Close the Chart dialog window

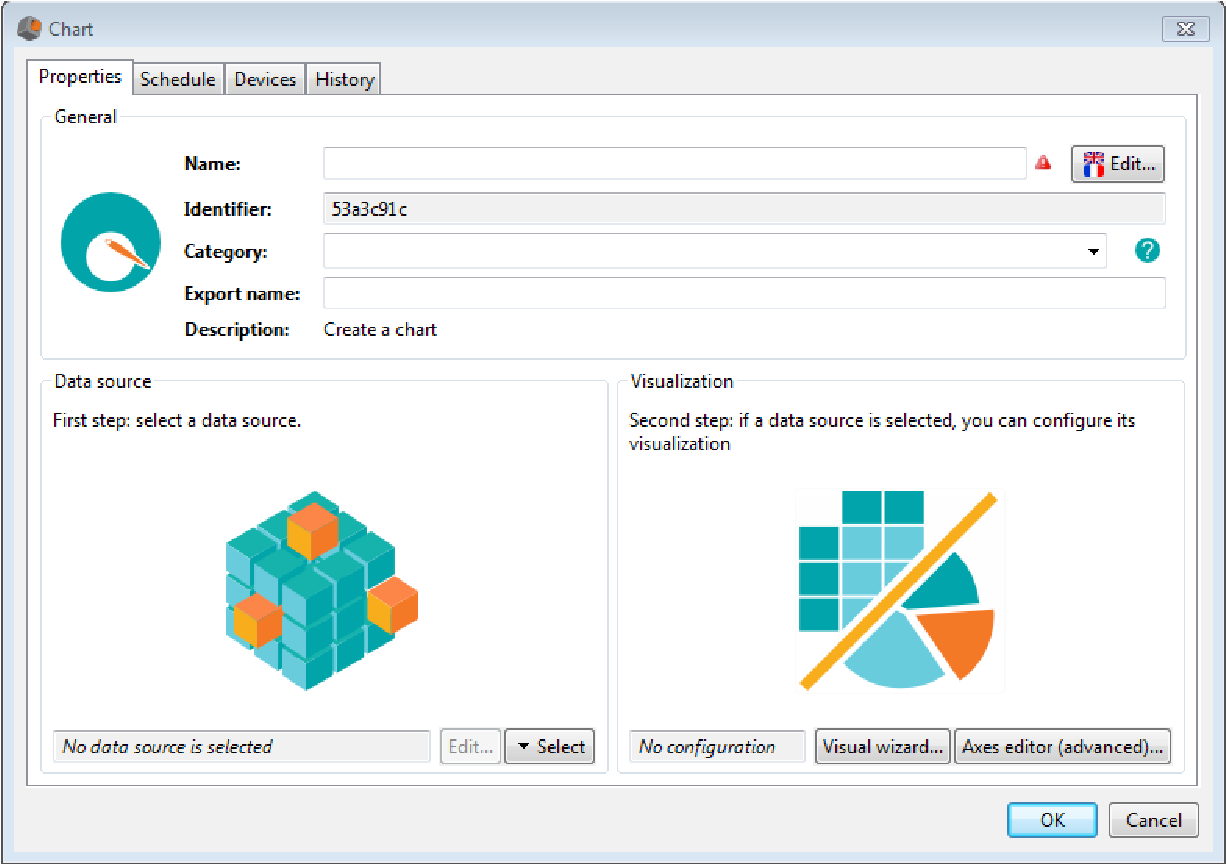1185,29
